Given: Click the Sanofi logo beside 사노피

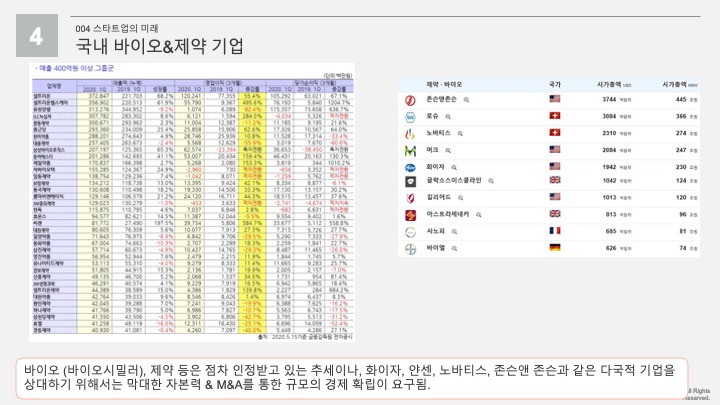Looking at the screenshot, I should pyautogui.click(x=410, y=232).
